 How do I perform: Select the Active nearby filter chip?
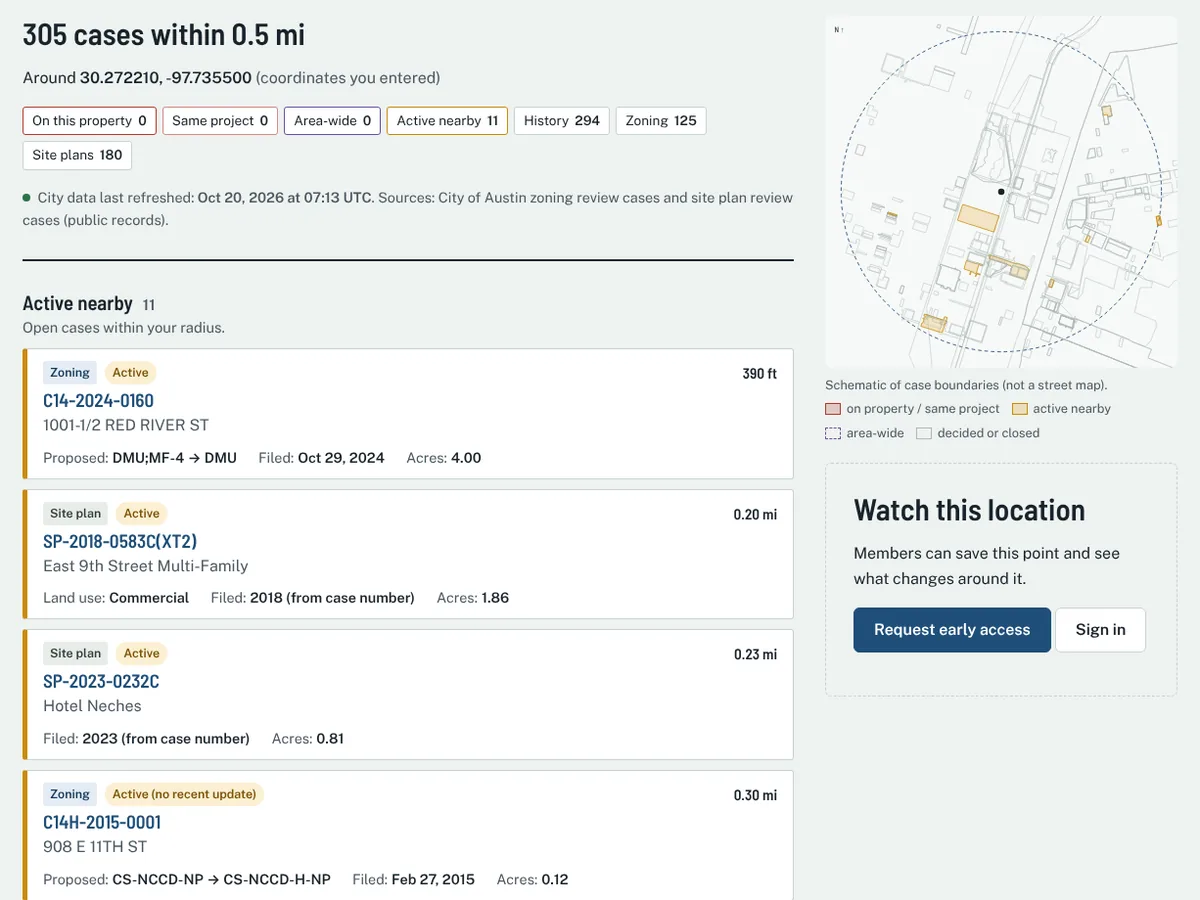tap(447, 121)
